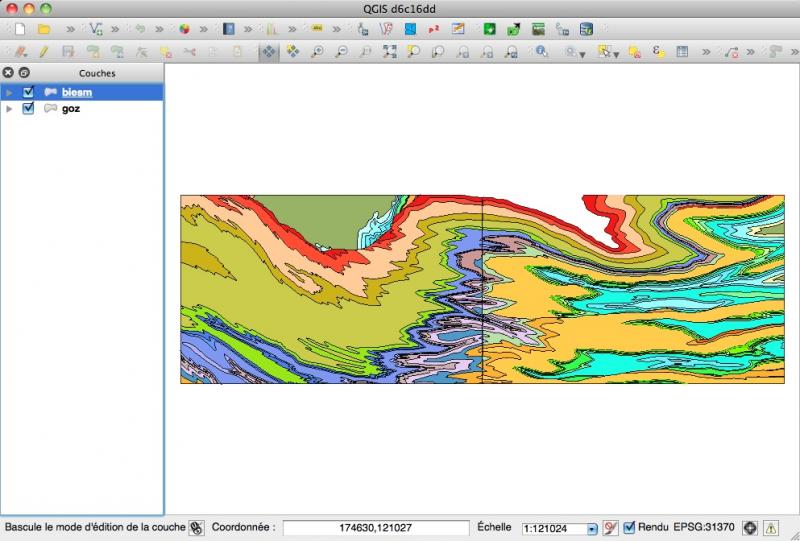Image resolution: width=800 pixels, height=541 pixels.
Task: Open the CRS status globe icon
Action: tap(750, 527)
